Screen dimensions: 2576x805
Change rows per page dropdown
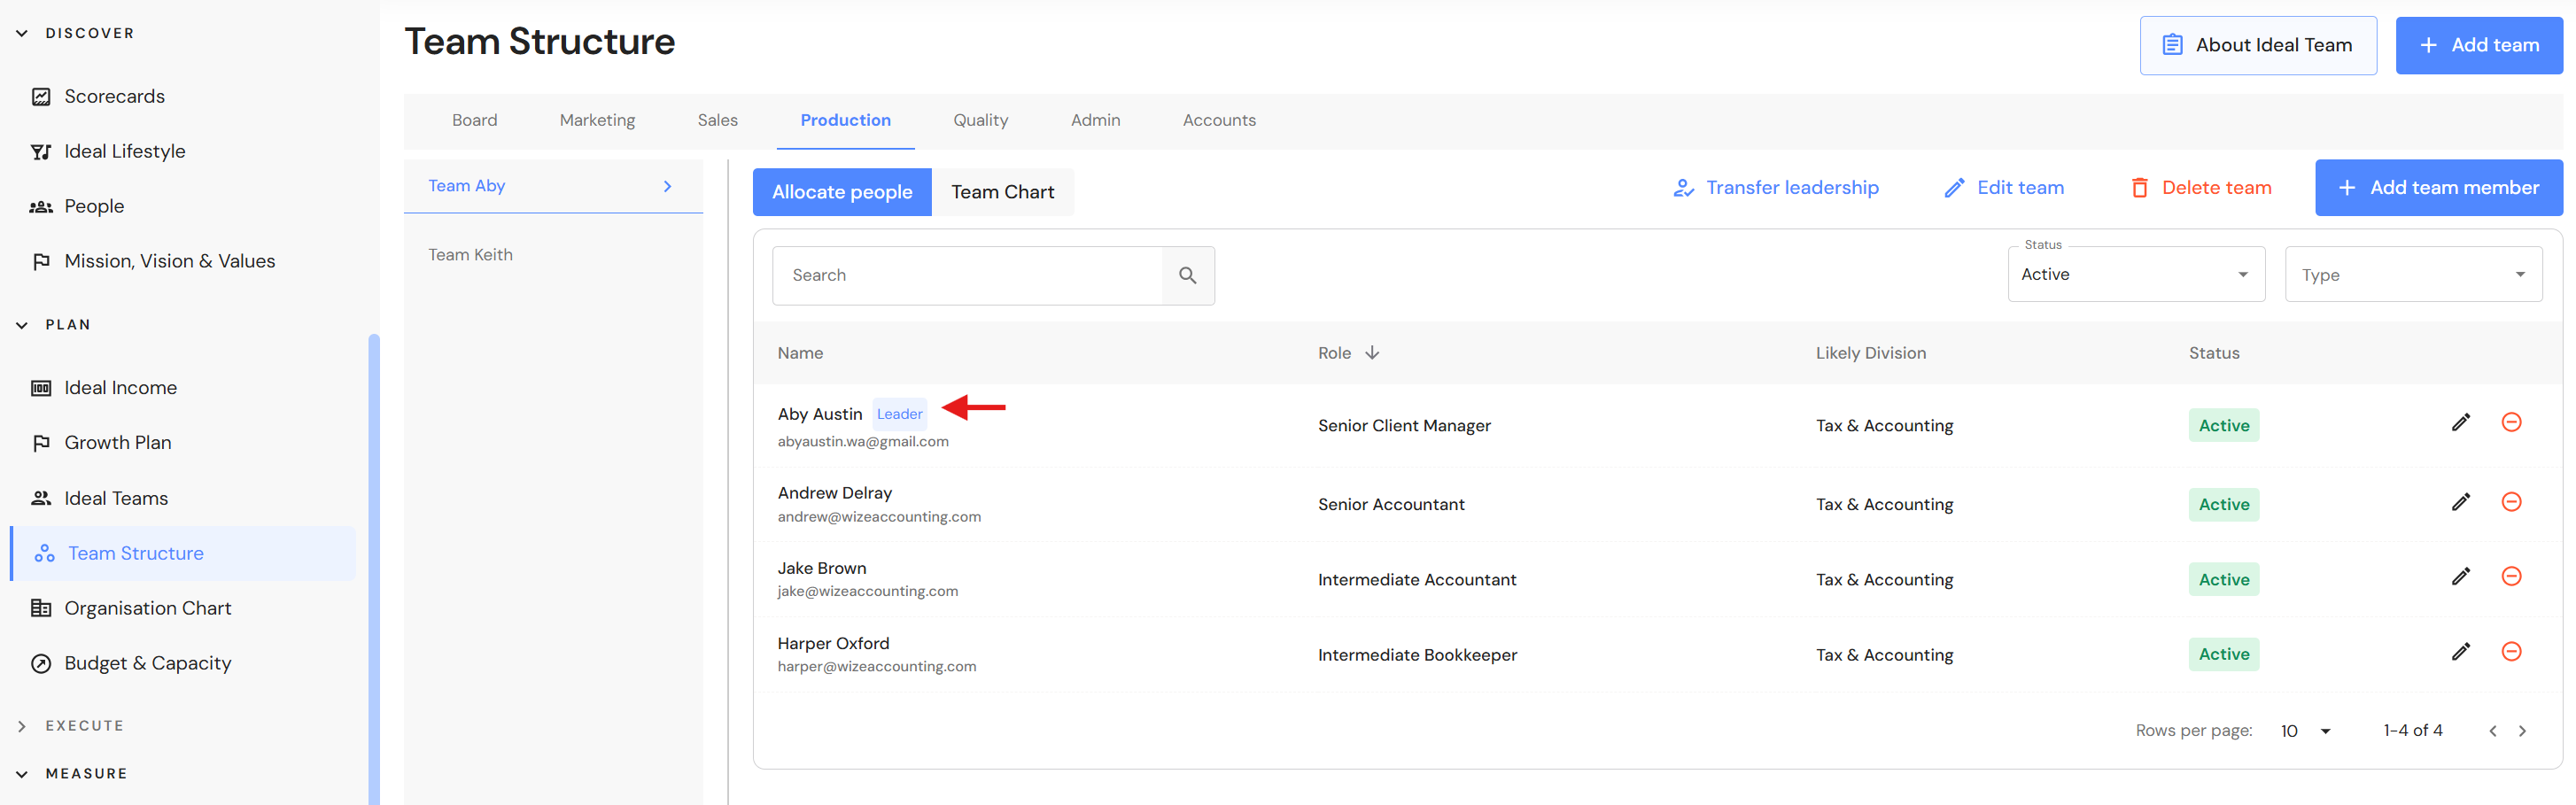click(2305, 731)
